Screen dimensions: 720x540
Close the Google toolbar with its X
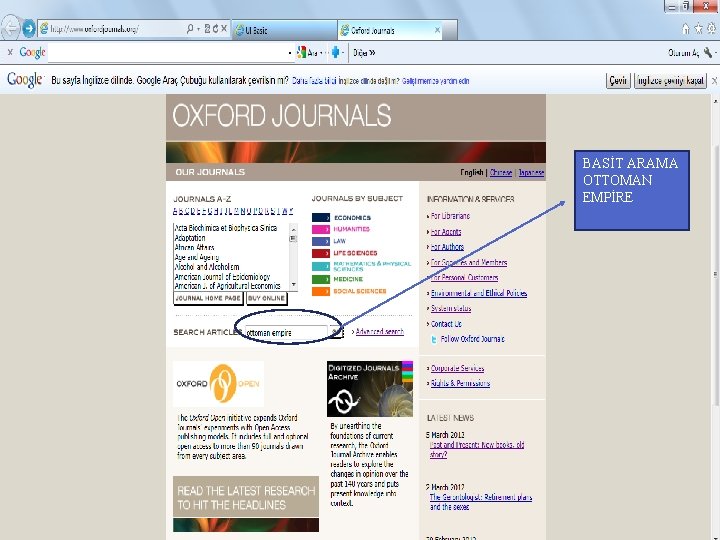(10, 53)
